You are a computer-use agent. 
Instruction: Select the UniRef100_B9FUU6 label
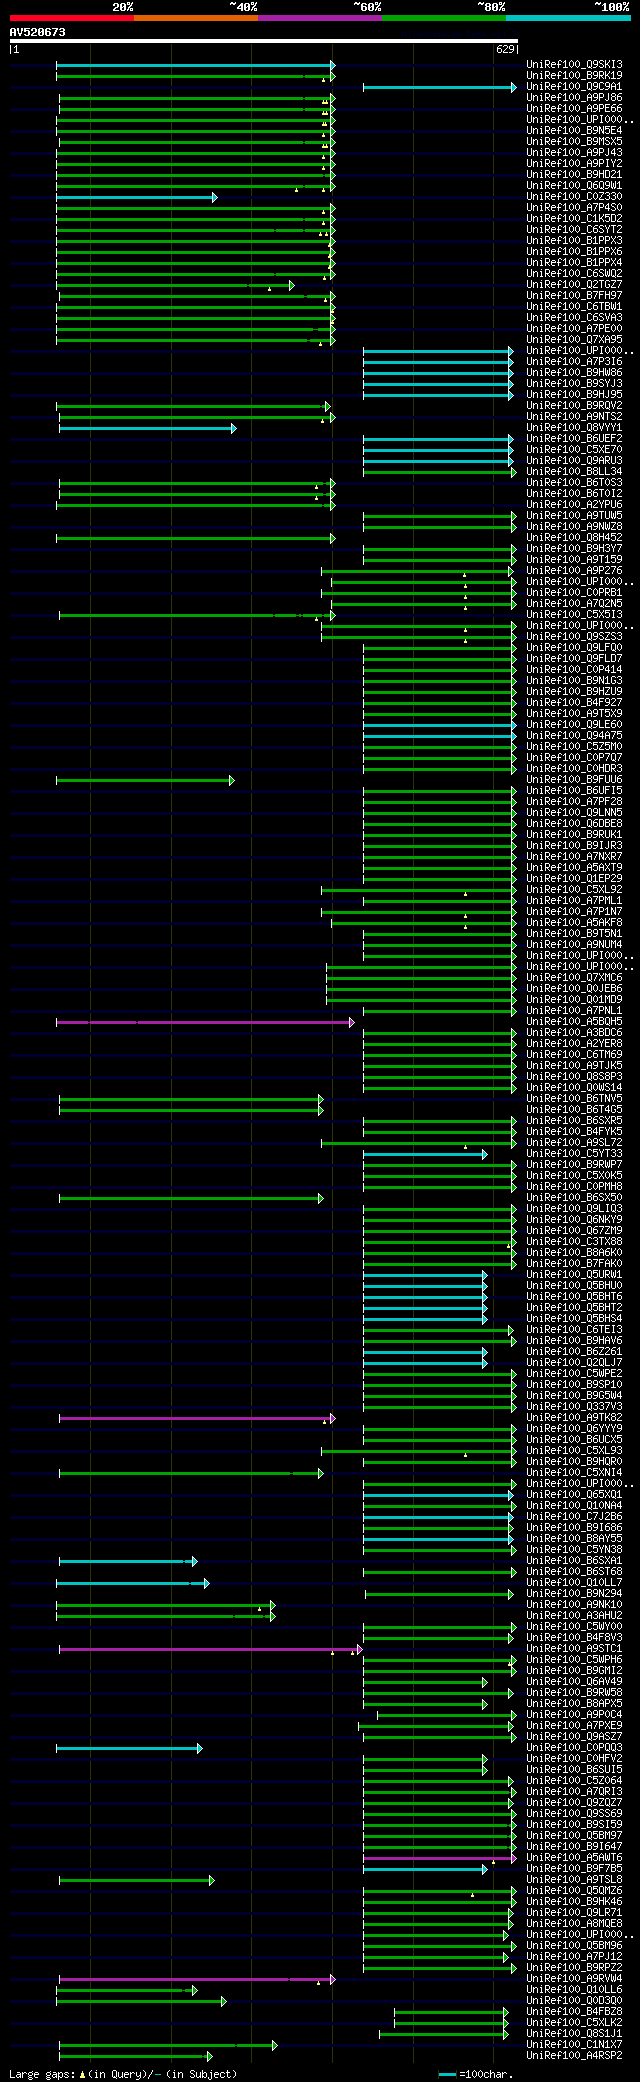(x=574, y=780)
